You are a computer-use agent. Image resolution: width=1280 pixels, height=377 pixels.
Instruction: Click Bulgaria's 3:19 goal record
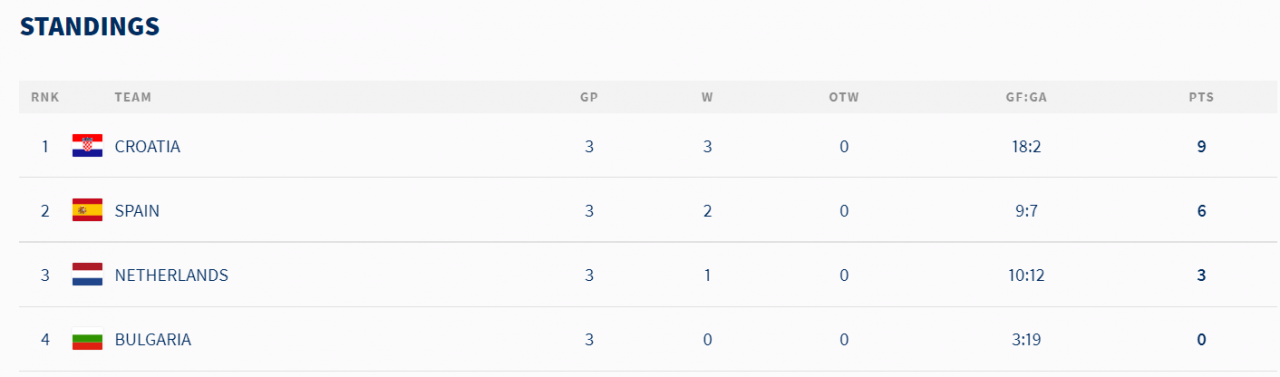(x=1027, y=340)
